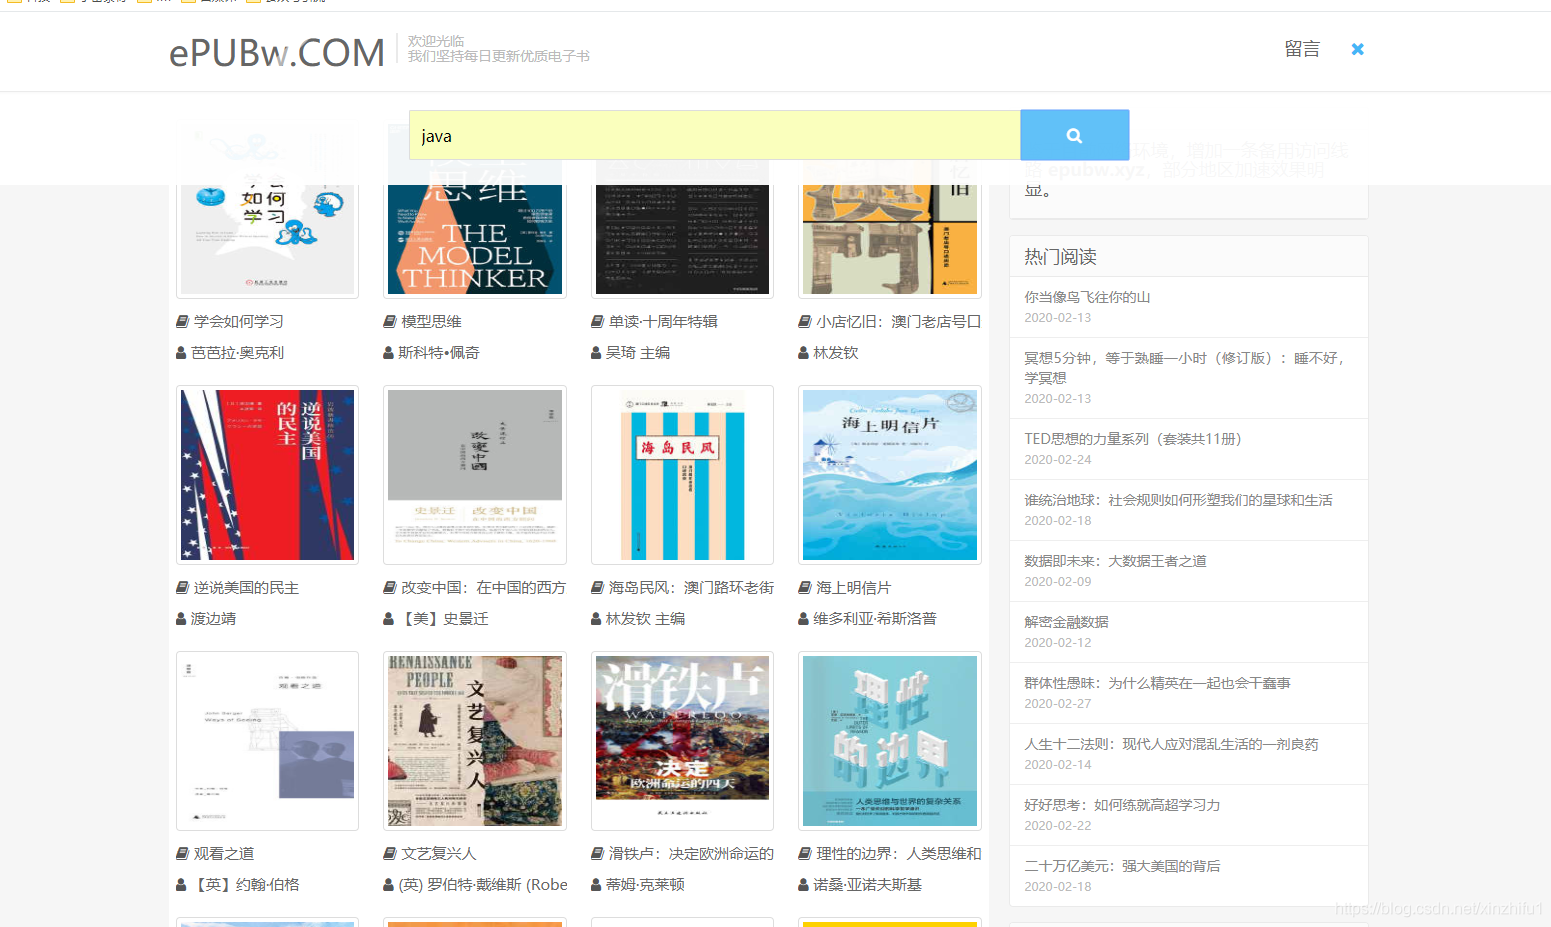Image resolution: width=1551 pixels, height=927 pixels.
Task: Click the Renaissance People book cover
Action: 475,741
